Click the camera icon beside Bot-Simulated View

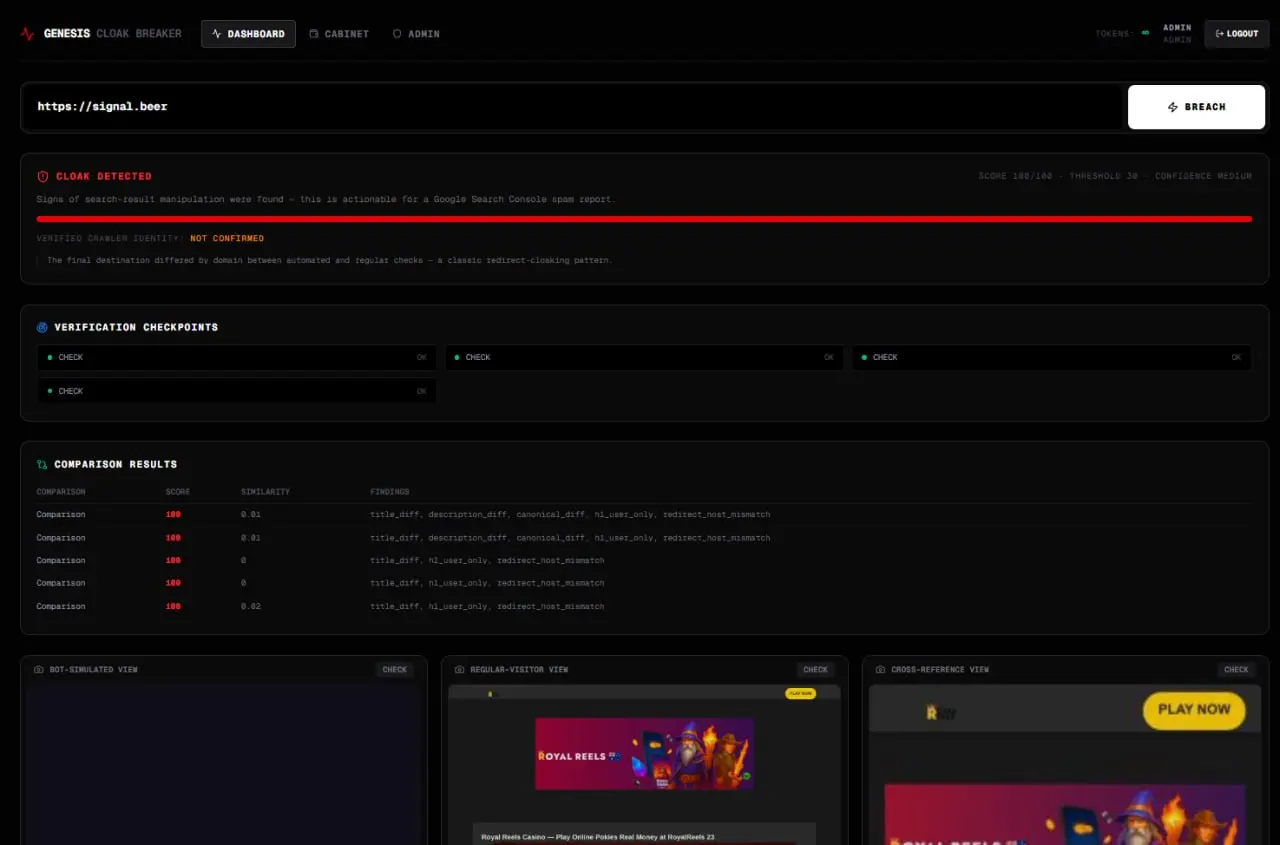click(39, 669)
